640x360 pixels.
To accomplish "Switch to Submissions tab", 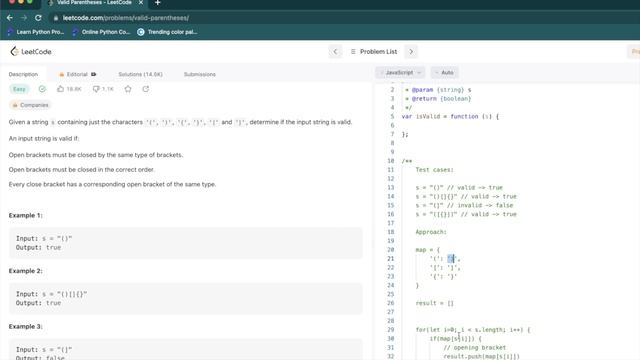I will click(x=200, y=74).
